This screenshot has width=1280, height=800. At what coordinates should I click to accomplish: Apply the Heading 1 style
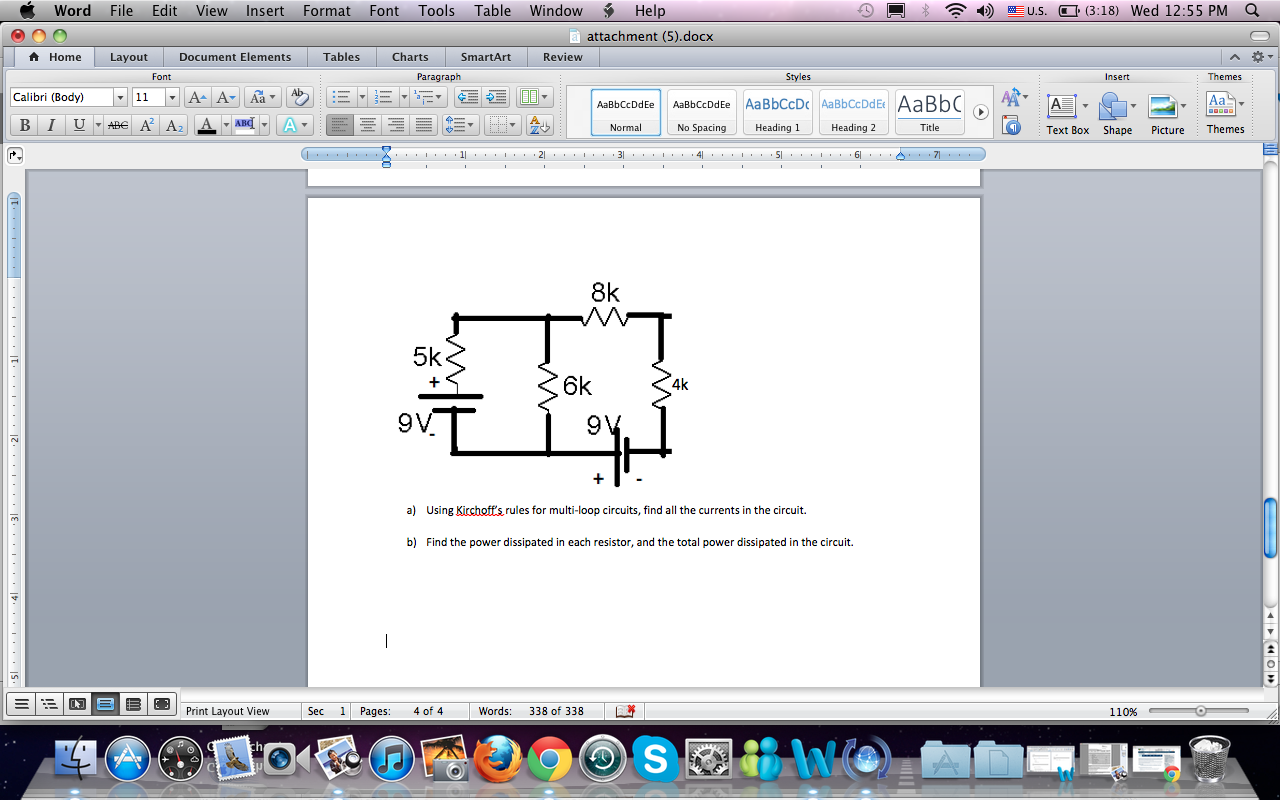pos(777,112)
